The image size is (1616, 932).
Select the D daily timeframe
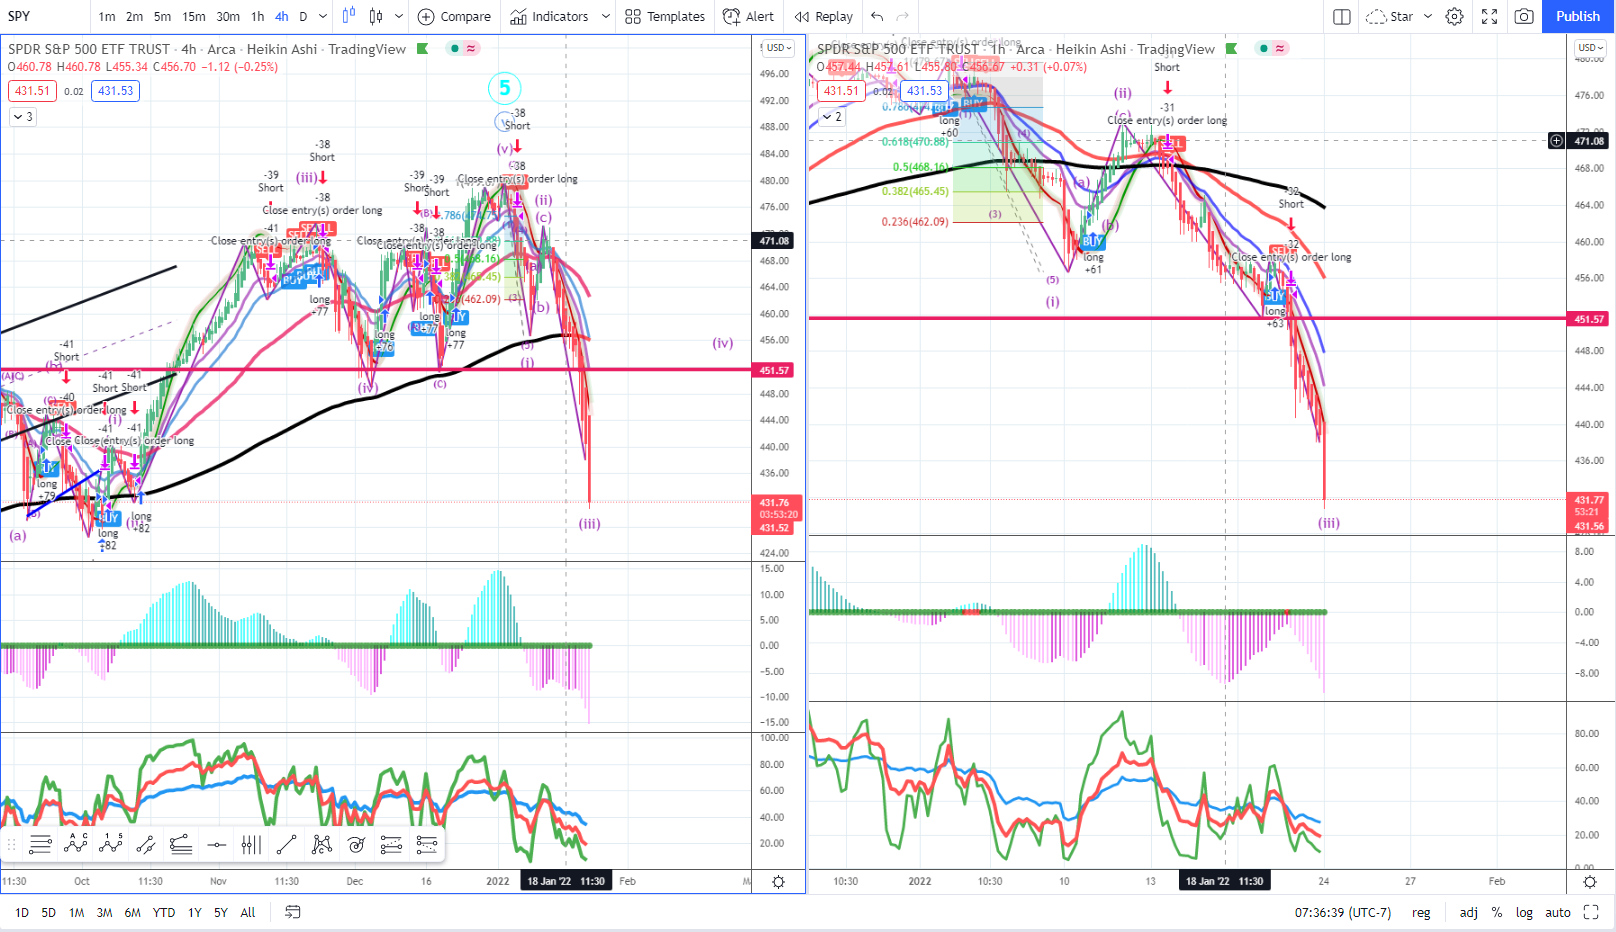coord(303,16)
